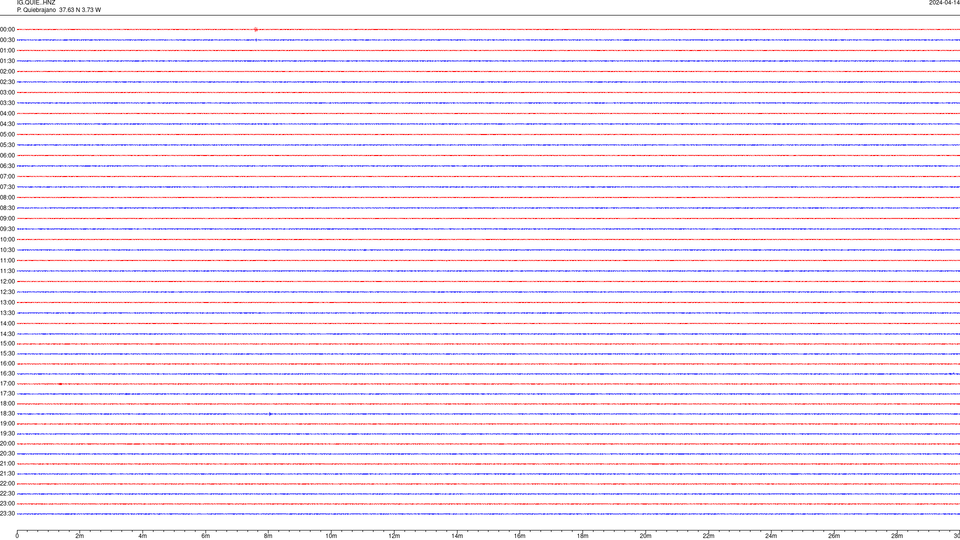The width and height of the screenshot is (960, 540).
Task: Click the "22m" tick on the time axis
Action: pos(708,536)
